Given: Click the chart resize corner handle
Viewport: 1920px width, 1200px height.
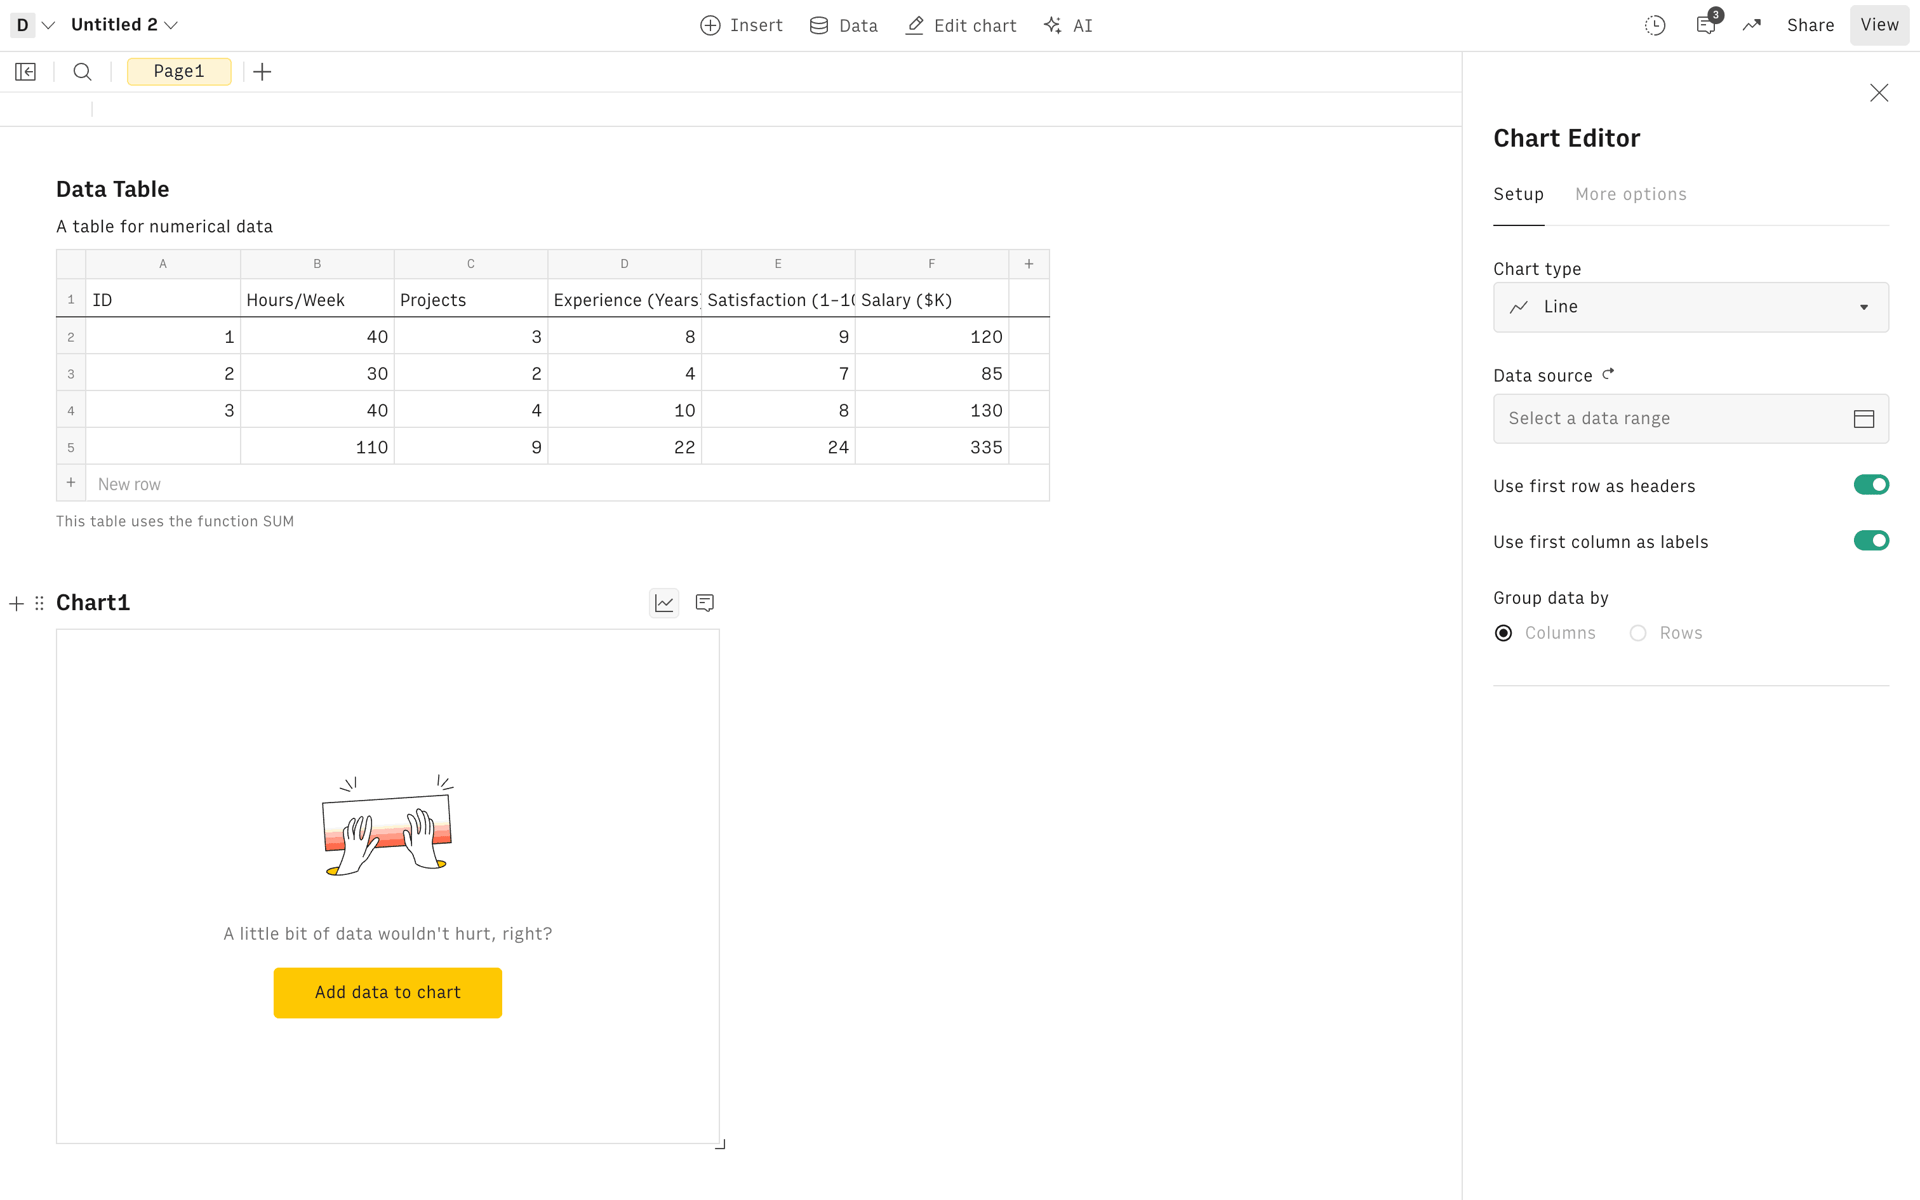Looking at the screenshot, I should (720, 1144).
